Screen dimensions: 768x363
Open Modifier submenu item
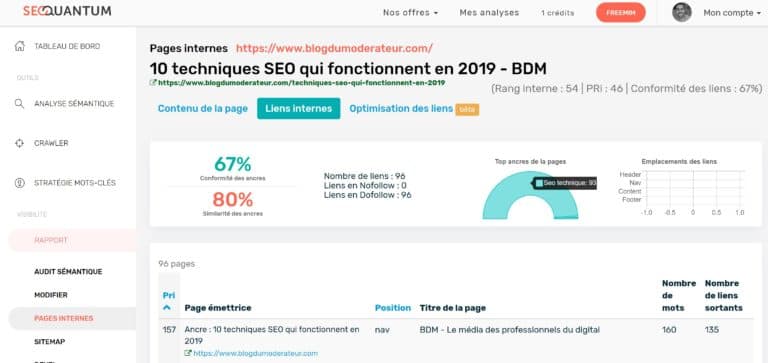(51, 295)
